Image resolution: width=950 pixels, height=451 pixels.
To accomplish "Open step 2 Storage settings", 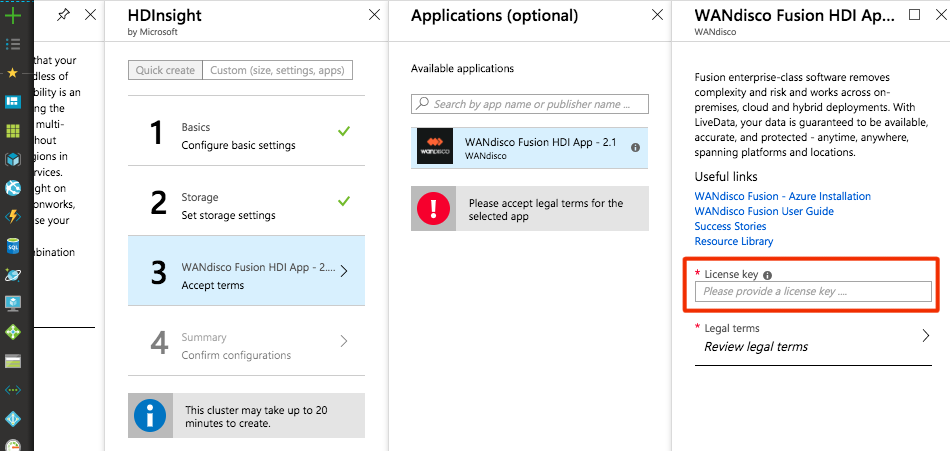I will click(x=247, y=201).
